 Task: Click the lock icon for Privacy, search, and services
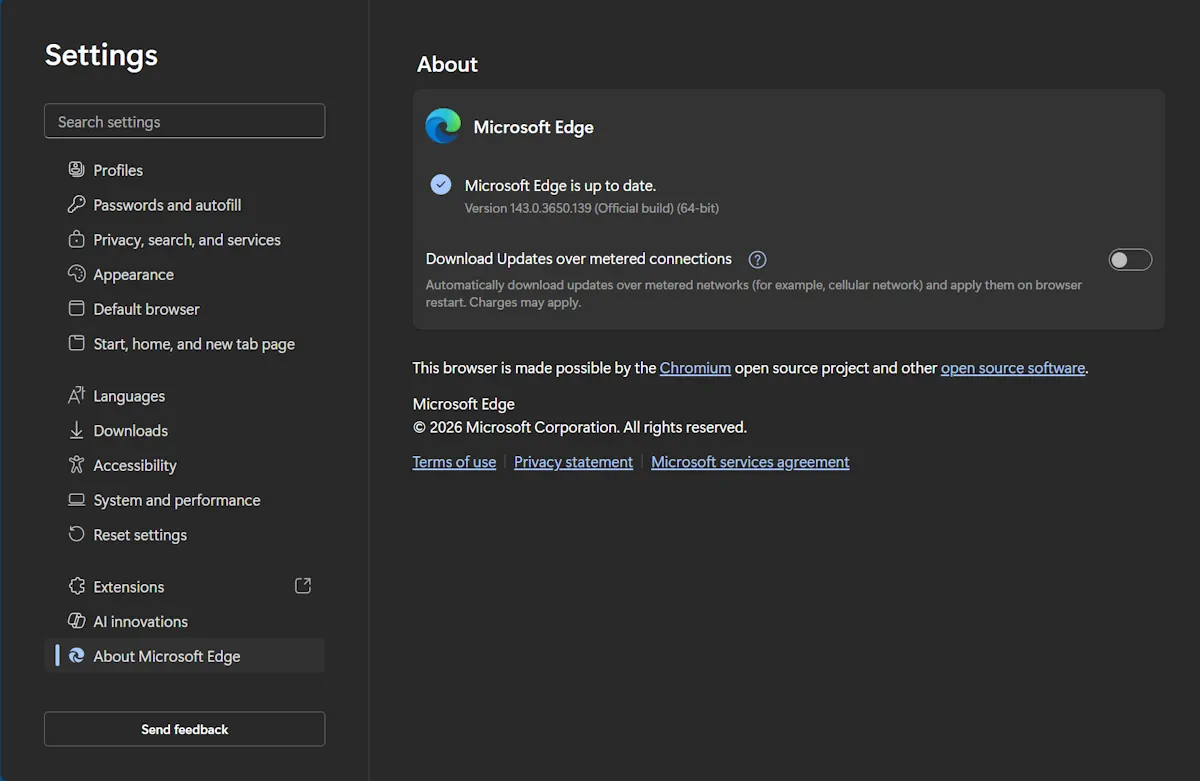coord(76,239)
